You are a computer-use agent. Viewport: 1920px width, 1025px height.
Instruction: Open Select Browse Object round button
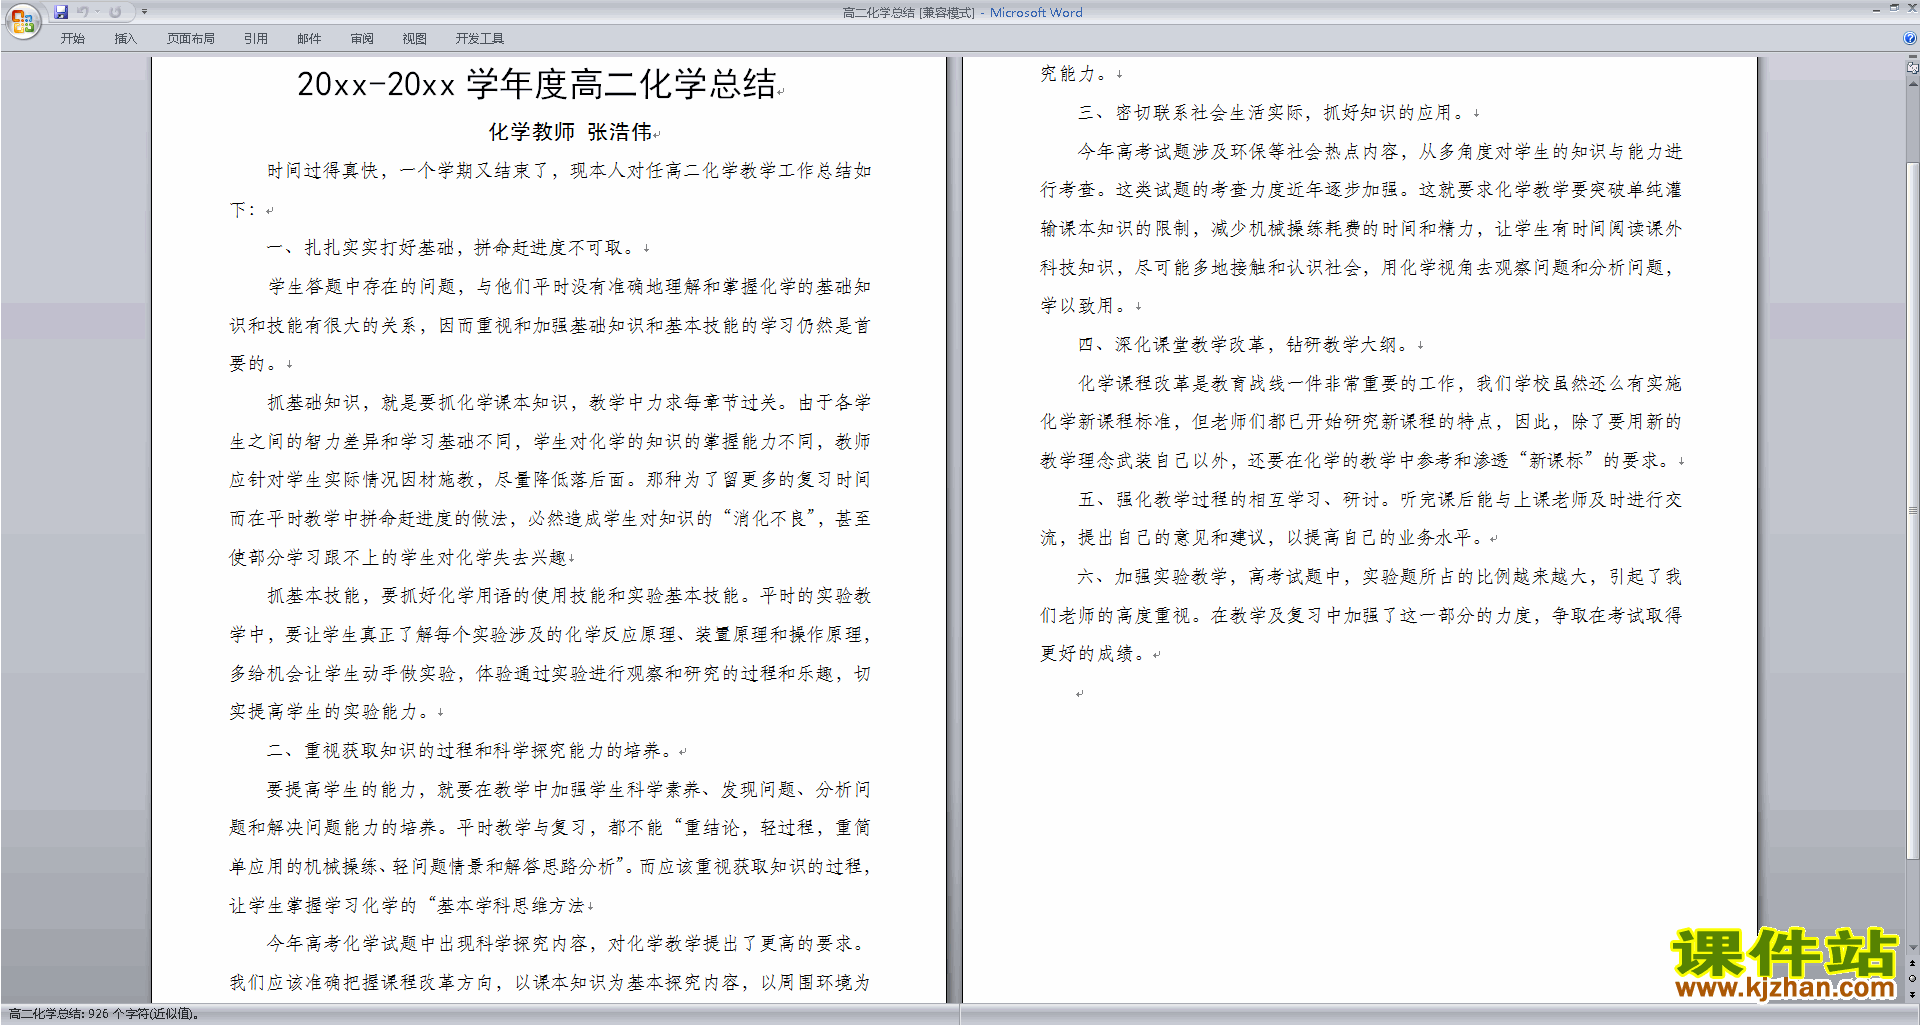point(1913,979)
